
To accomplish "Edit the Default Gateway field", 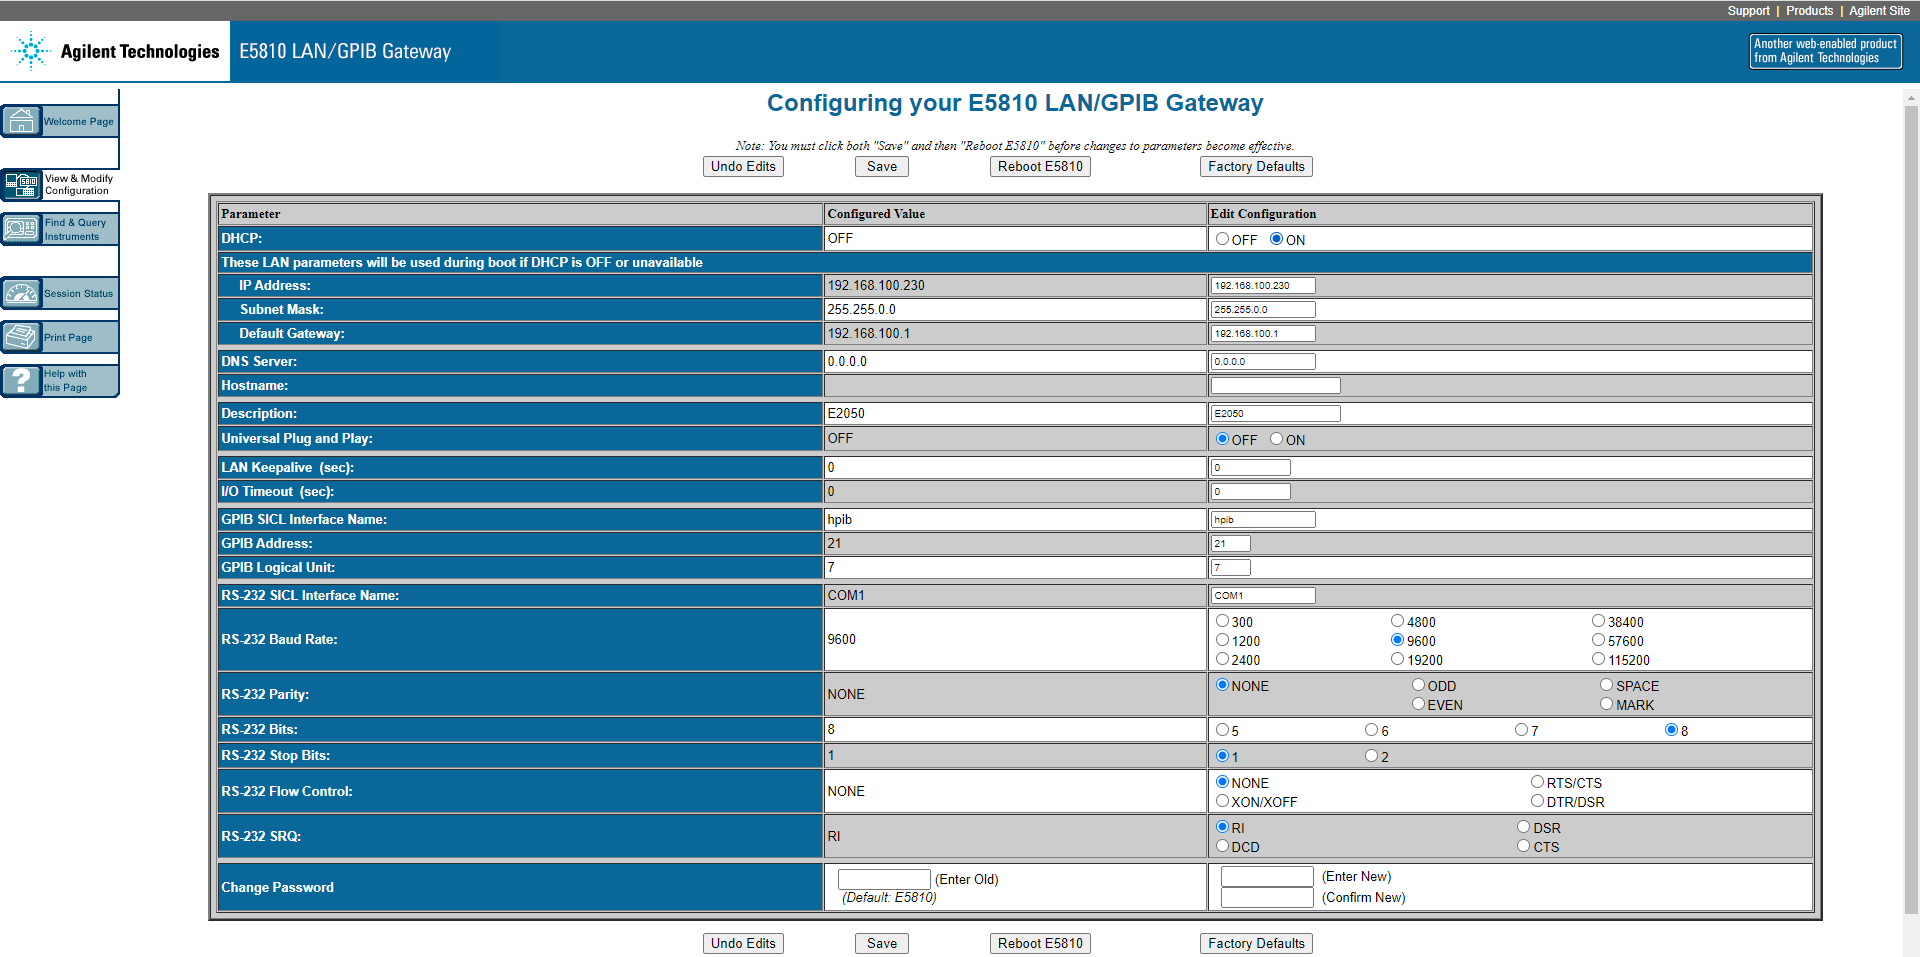I will pos(1263,334).
